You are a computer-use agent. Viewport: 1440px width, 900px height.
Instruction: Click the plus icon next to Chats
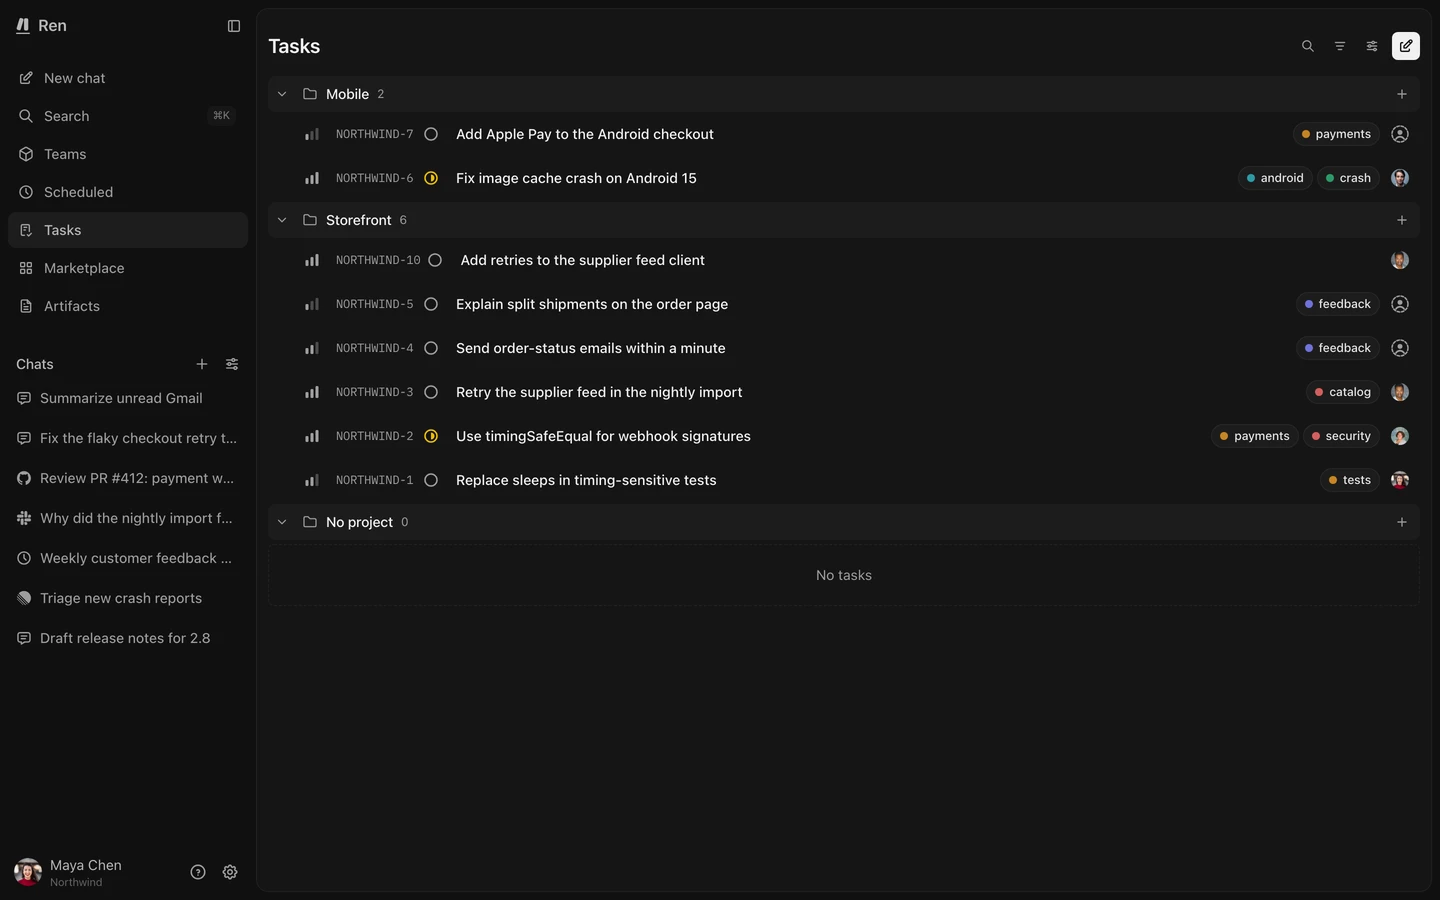click(x=202, y=364)
